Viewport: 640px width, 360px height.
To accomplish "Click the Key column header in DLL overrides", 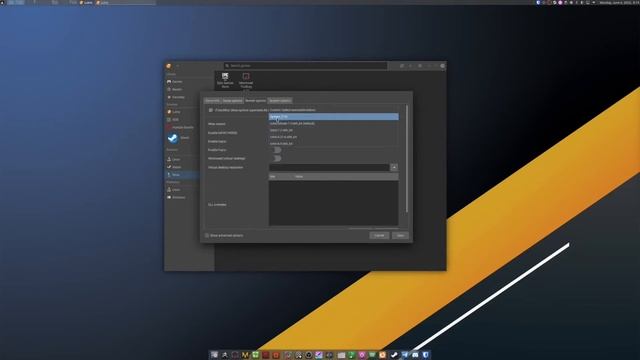I will click(281, 177).
